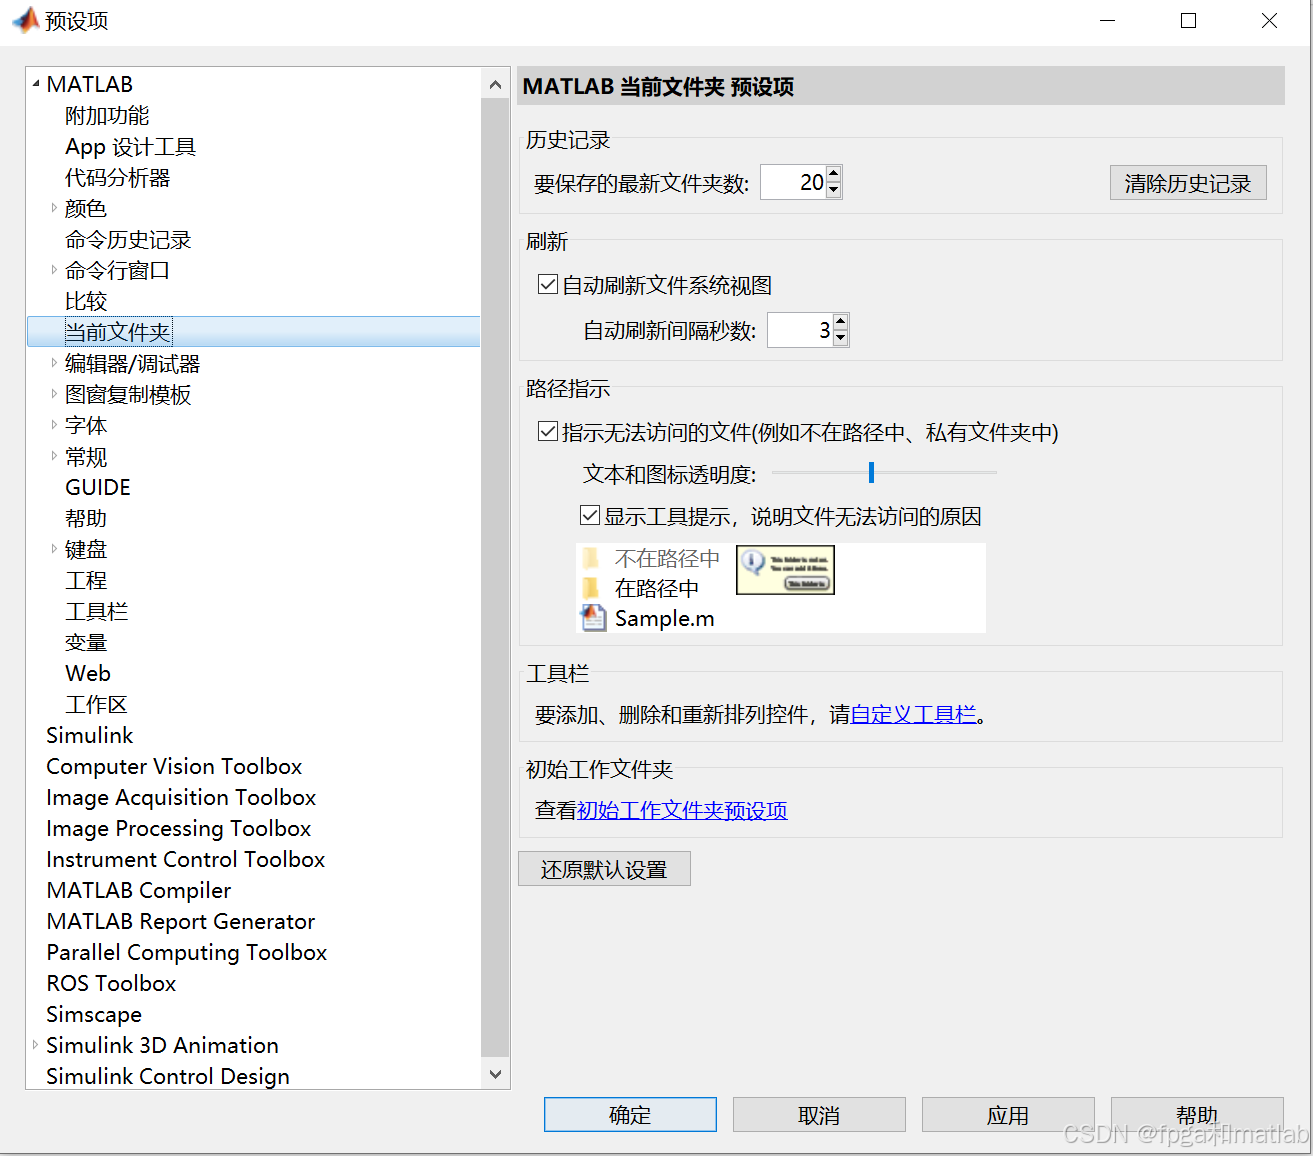Close the 预设项 window
The height and width of the screenshot is (1156, 1313).
pyautogui.click(x=1269, y=21)
